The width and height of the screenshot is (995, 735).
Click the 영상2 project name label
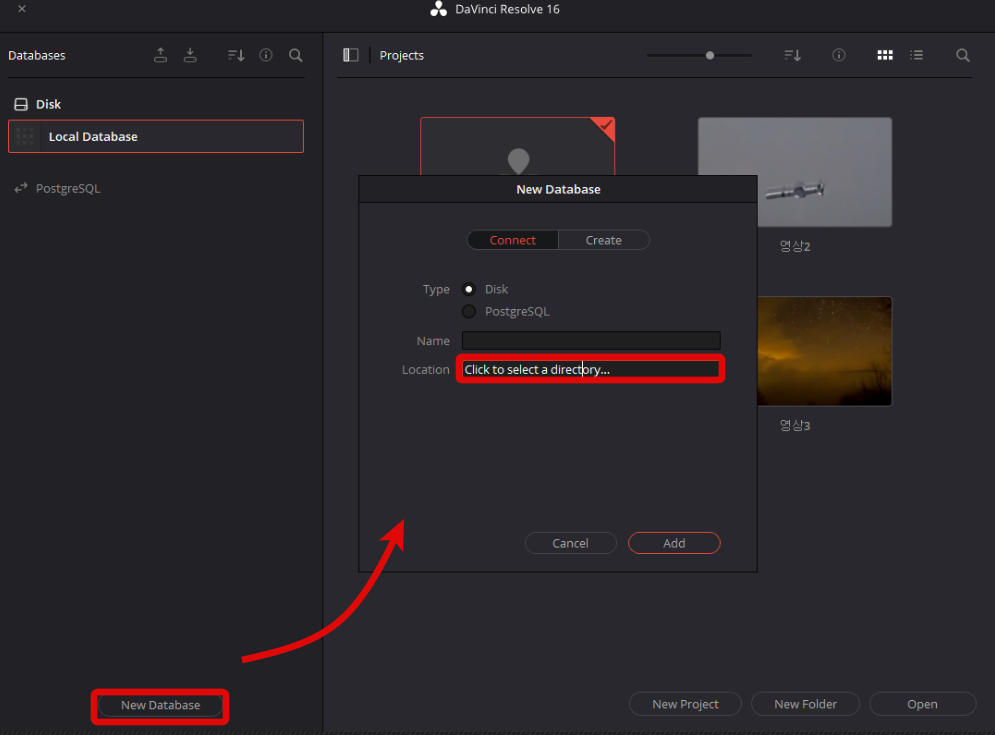pyautogui.click(x=794, y=246)
